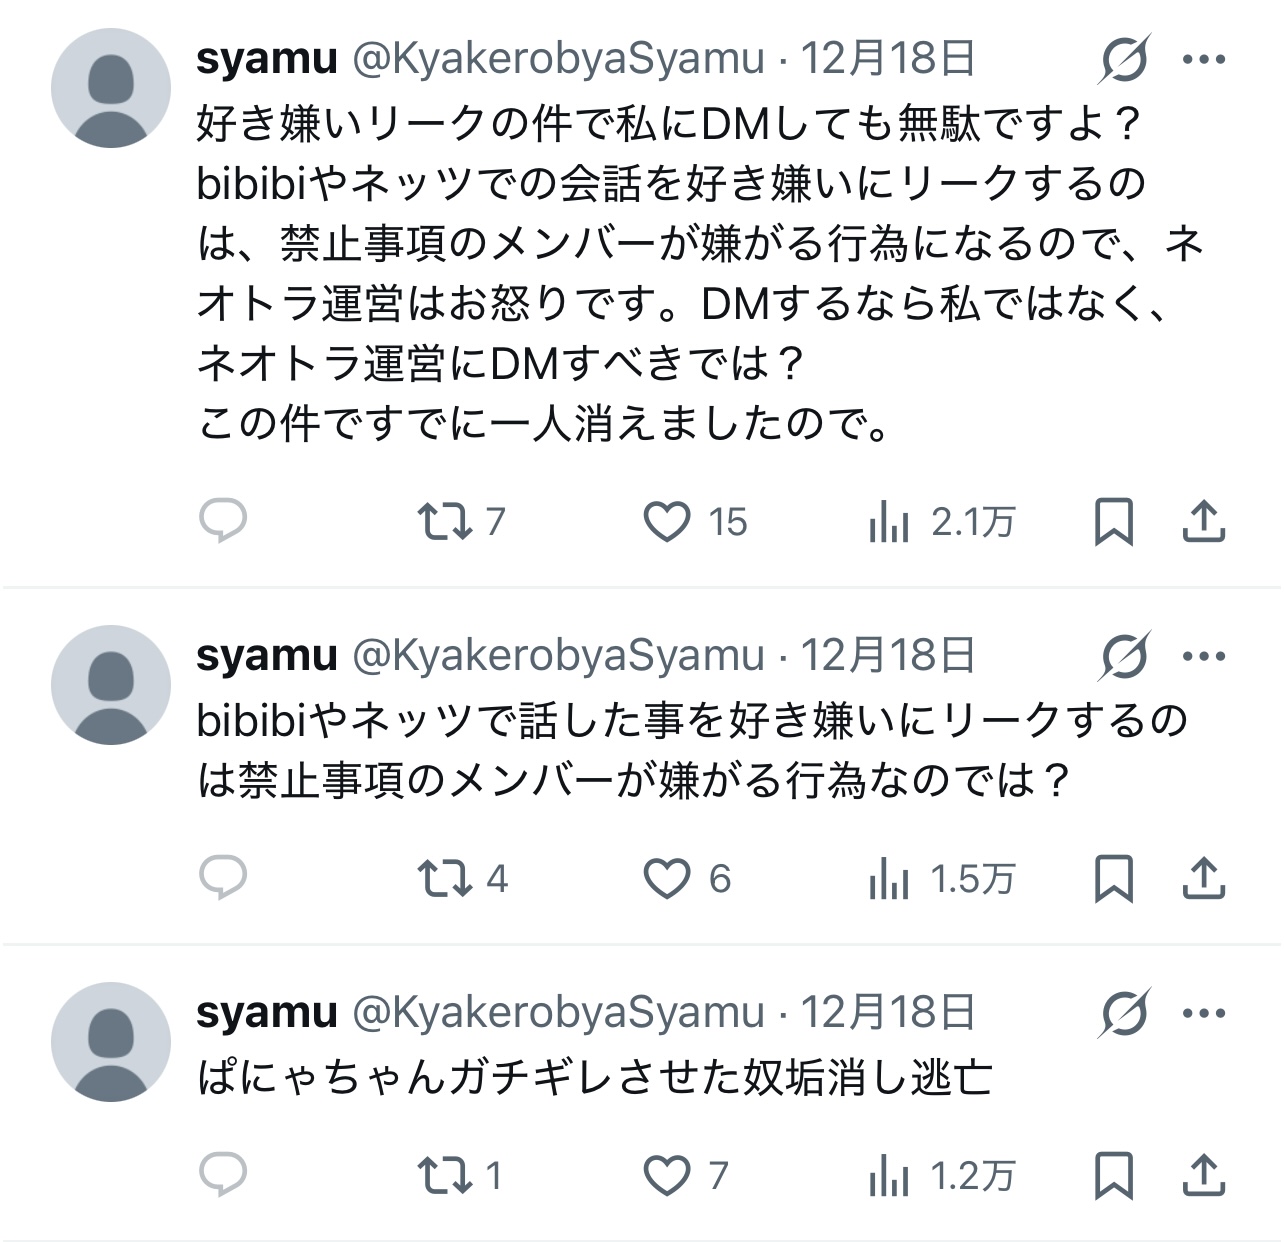Bookmark the third tweet about ぱにゃちゃん
Viewport: 1284px width, 1242px height.
(x=1113, y=1175)
